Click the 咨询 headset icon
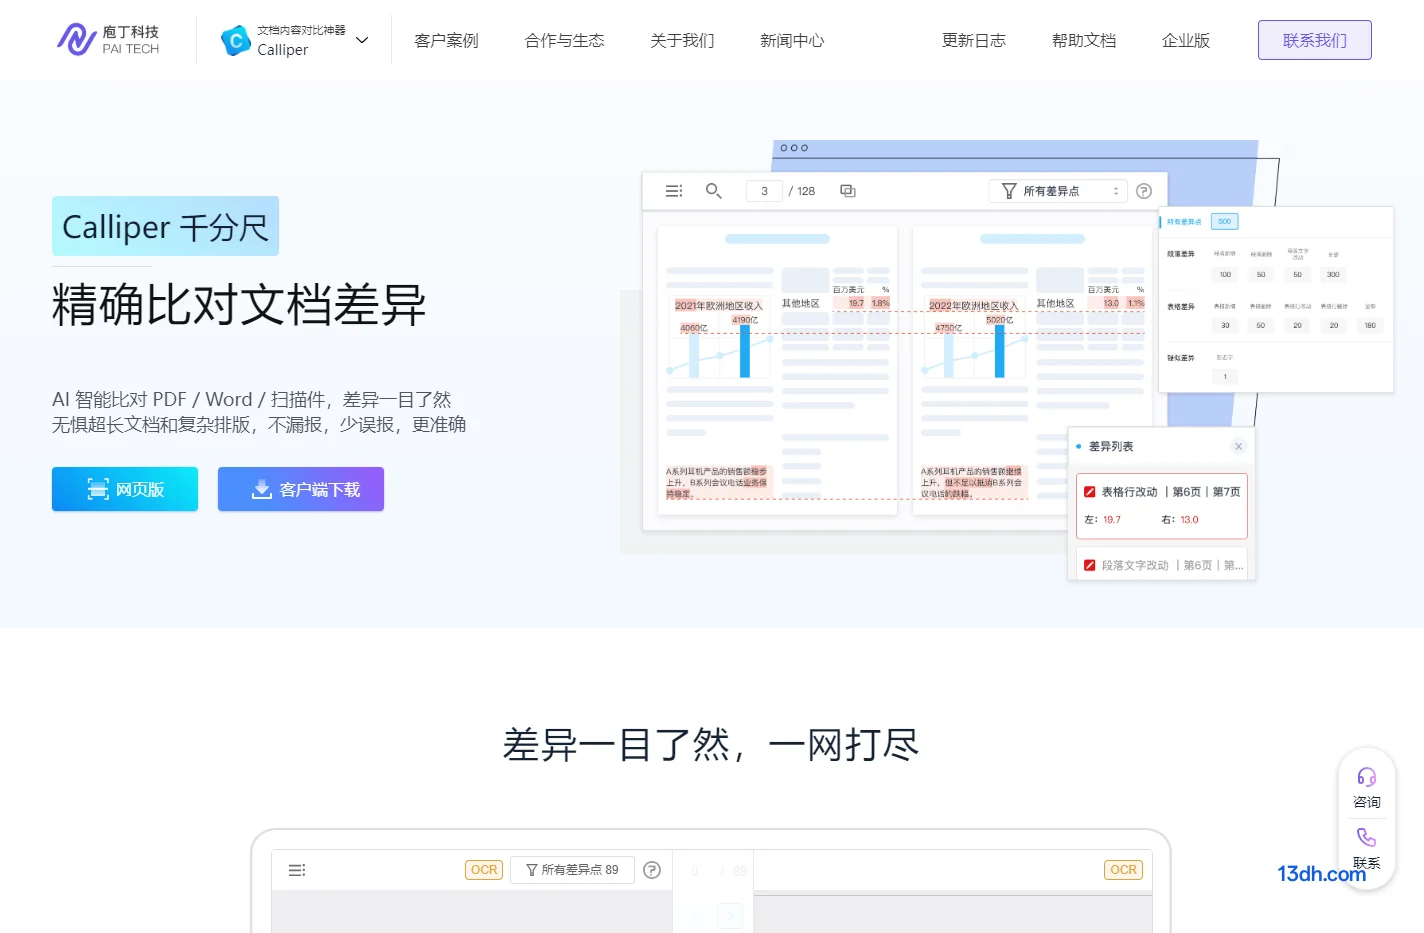Image resolution: width=1424 pixels, height=933 pixels. pyautogui.click(x=1366, y=777)
